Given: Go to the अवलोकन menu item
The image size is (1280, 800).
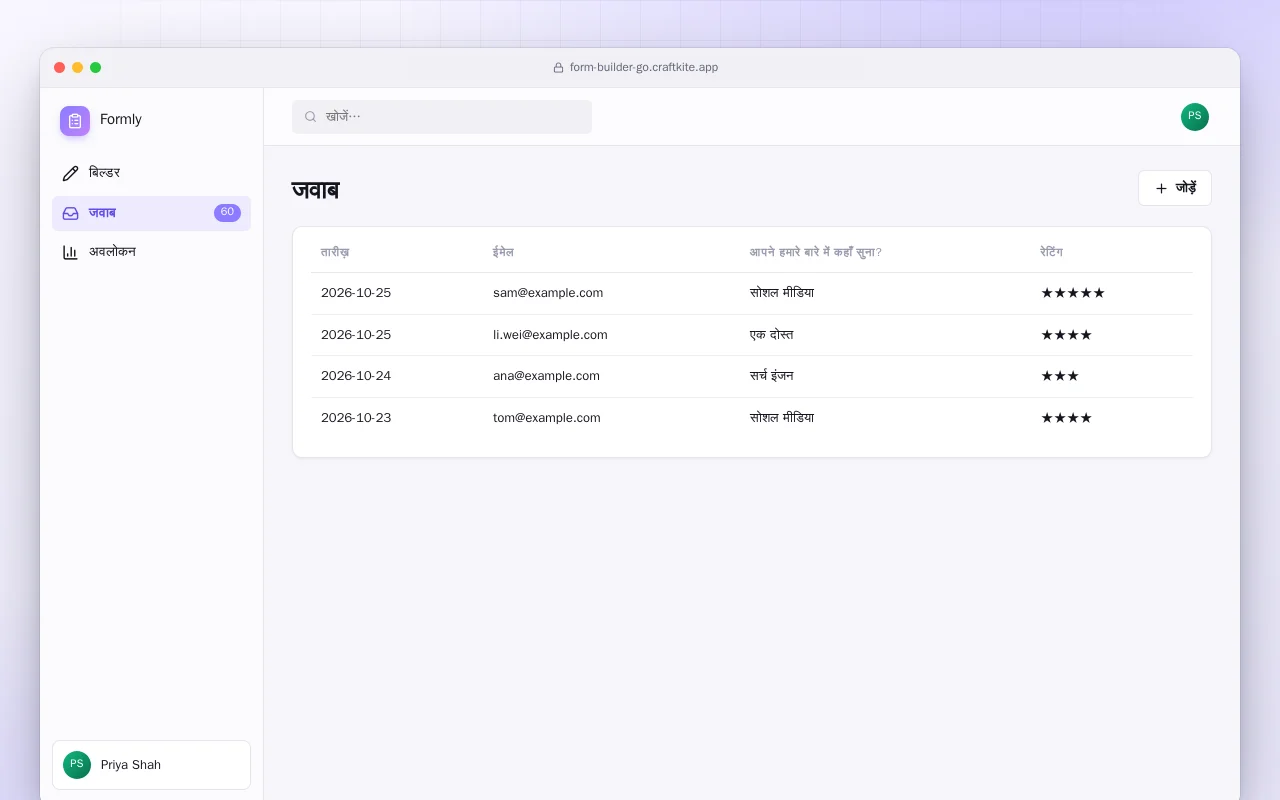Looking at the screenshot, I should coord(151,252).
